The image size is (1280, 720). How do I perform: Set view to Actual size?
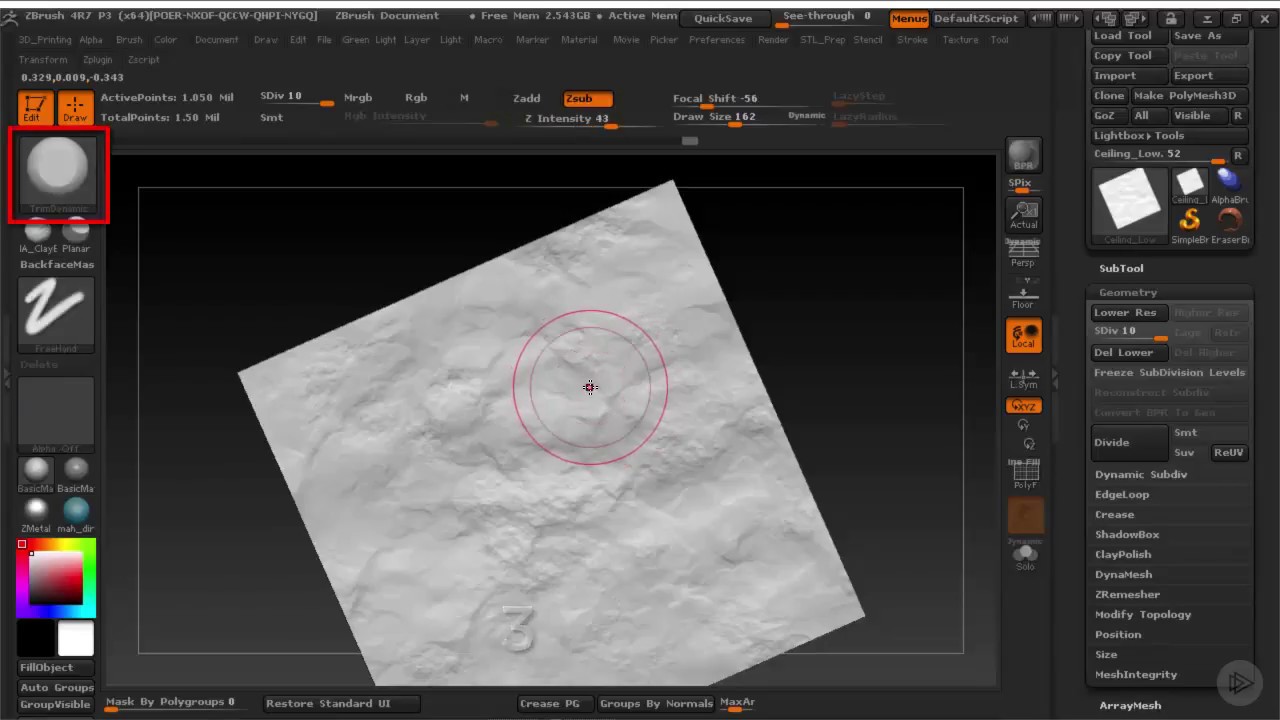[x=1023, y=214]
